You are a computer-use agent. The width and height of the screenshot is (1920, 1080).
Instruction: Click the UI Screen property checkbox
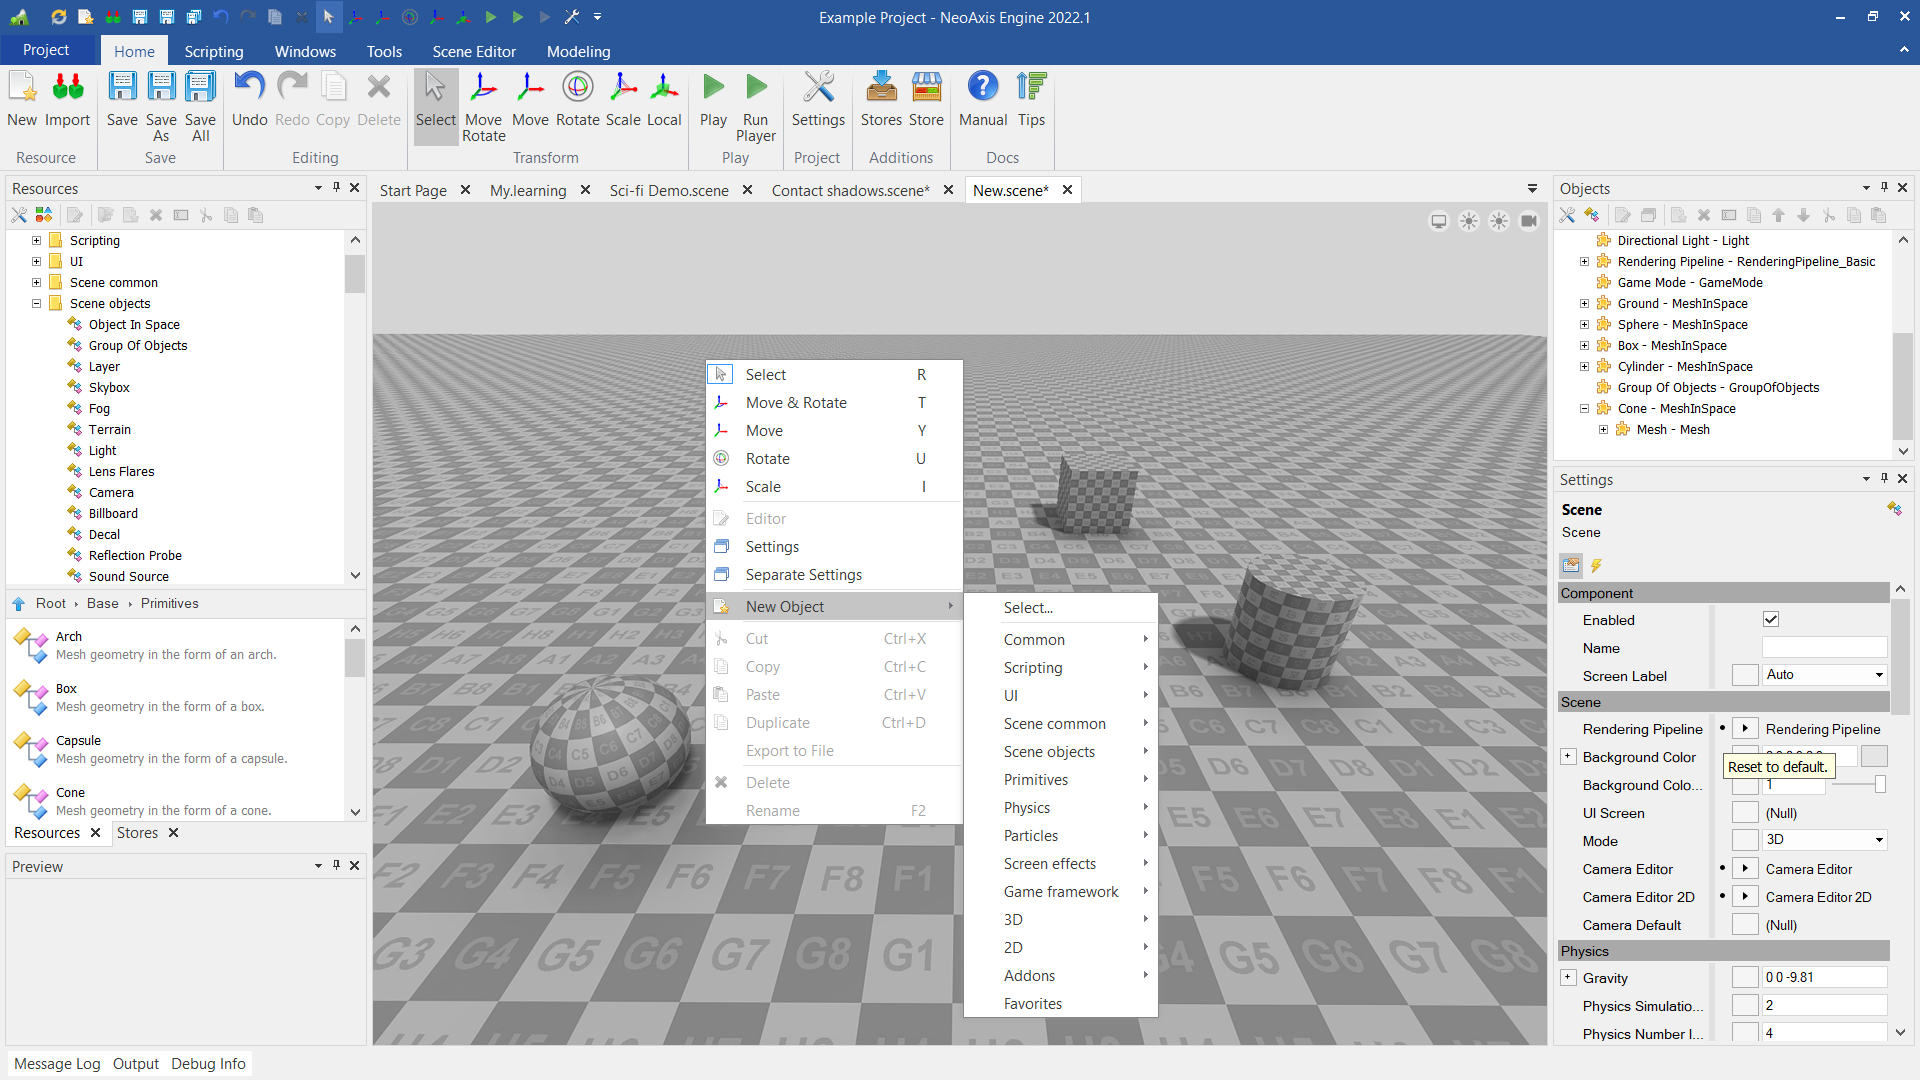[1745, 813]
